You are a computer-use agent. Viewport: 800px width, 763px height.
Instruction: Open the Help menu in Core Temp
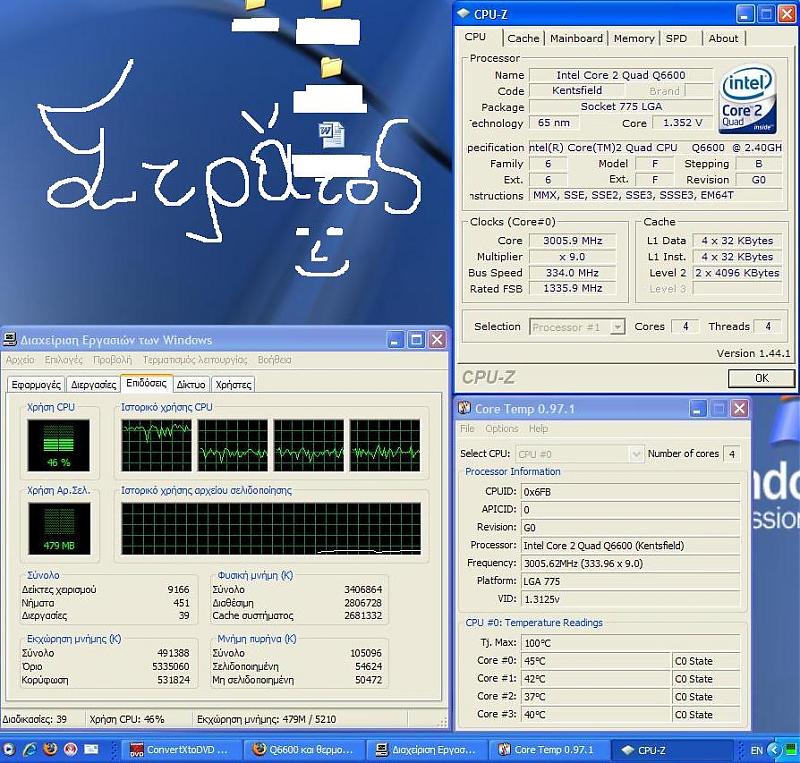pos(538,429)
